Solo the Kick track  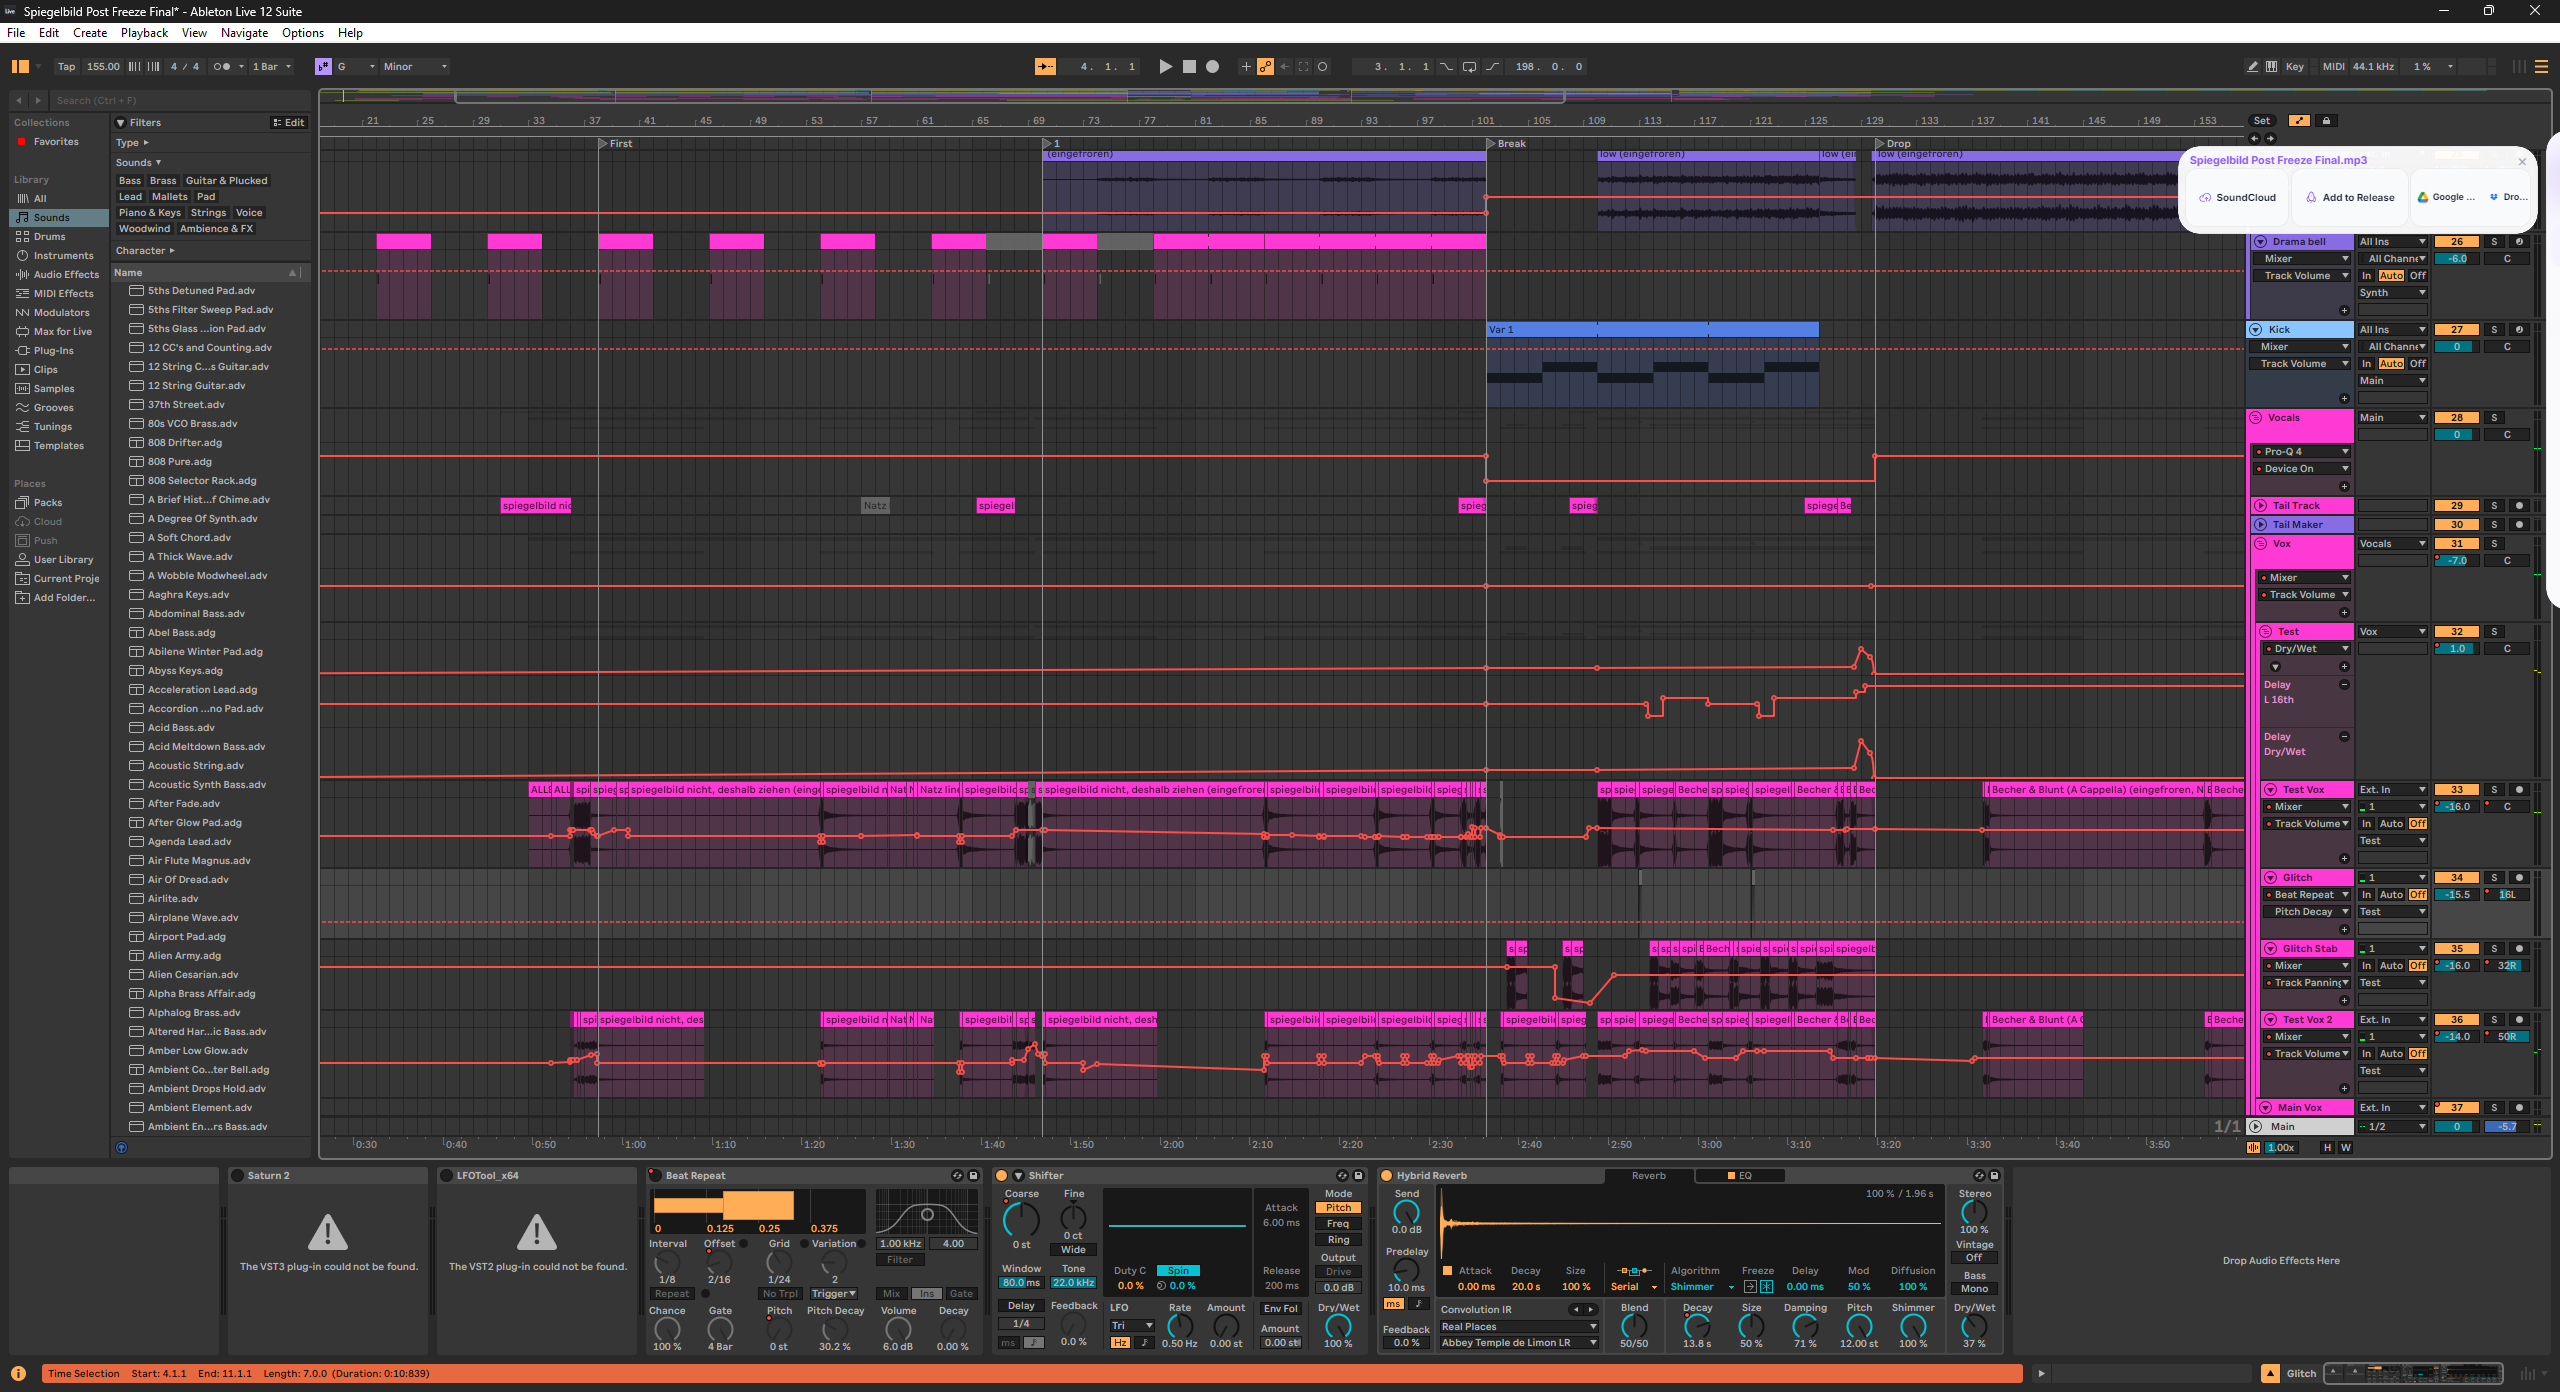[2494, 330]
